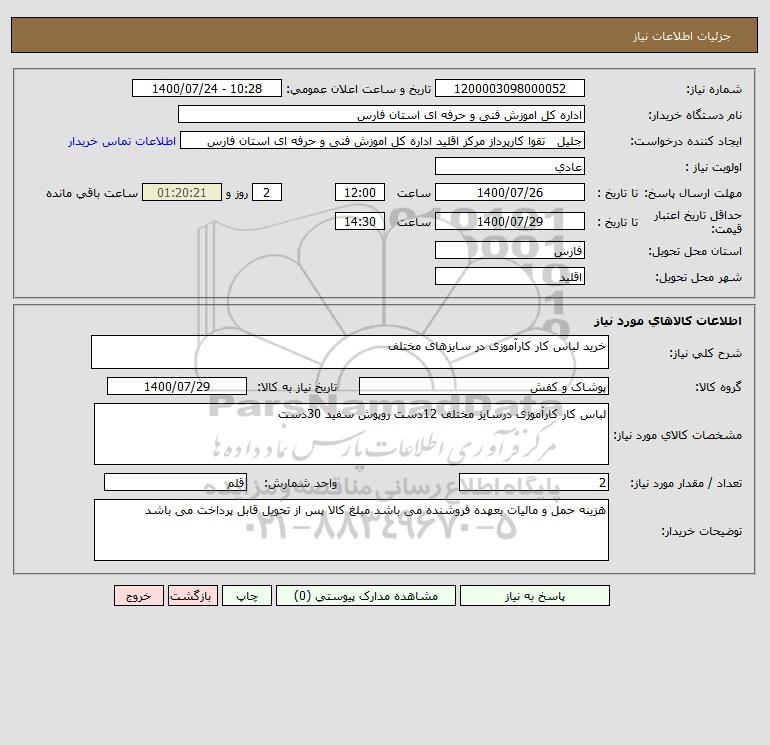Click the شرح کلی نیاز label
770x745 pixels.
[x=706, y=353]
